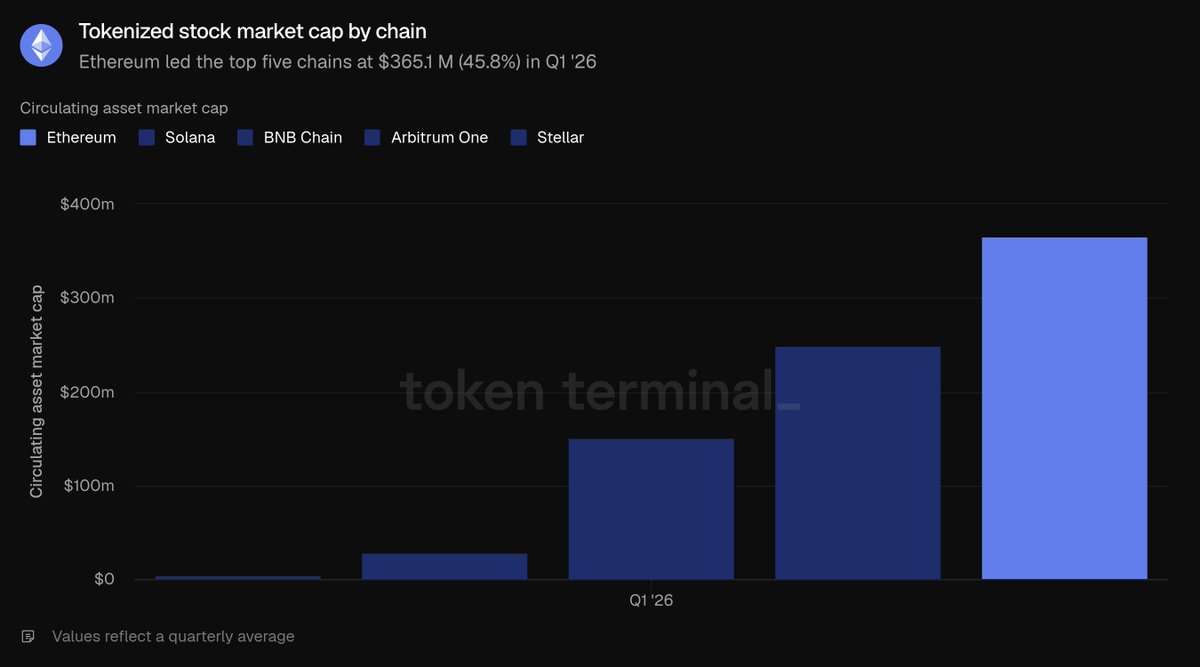Select the Stellar legend label

click(x=560, y=138)
